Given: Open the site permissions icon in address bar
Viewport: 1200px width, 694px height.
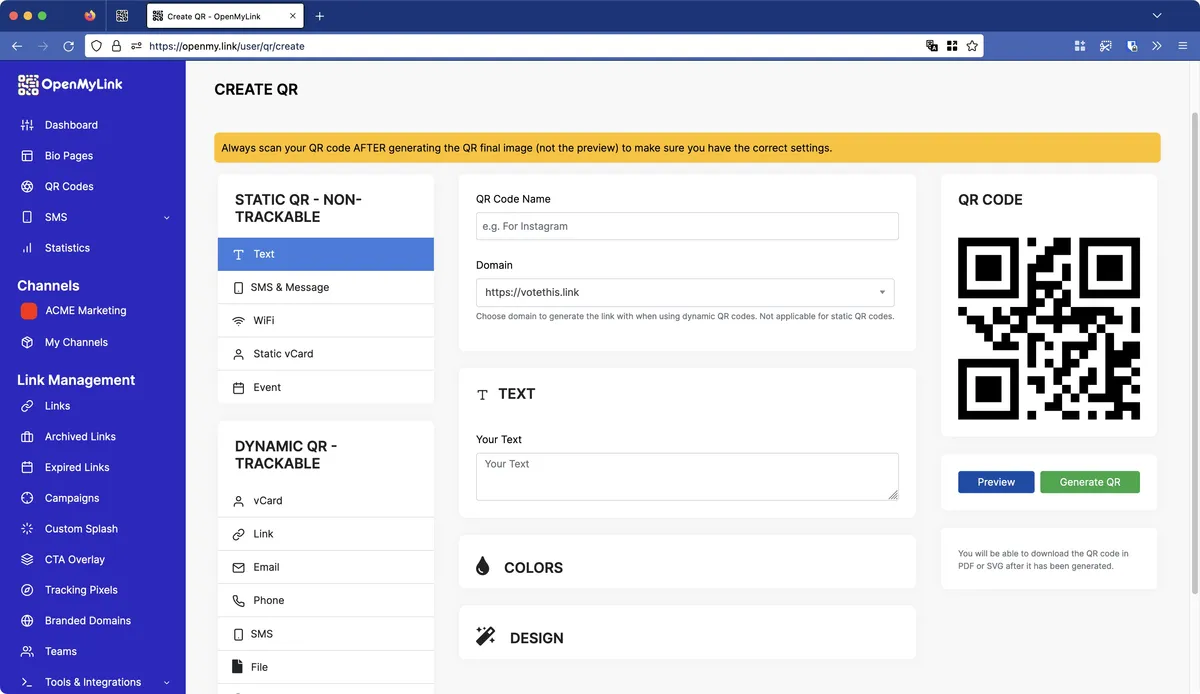Looking at the screenshot, I should tap(136, 46).
